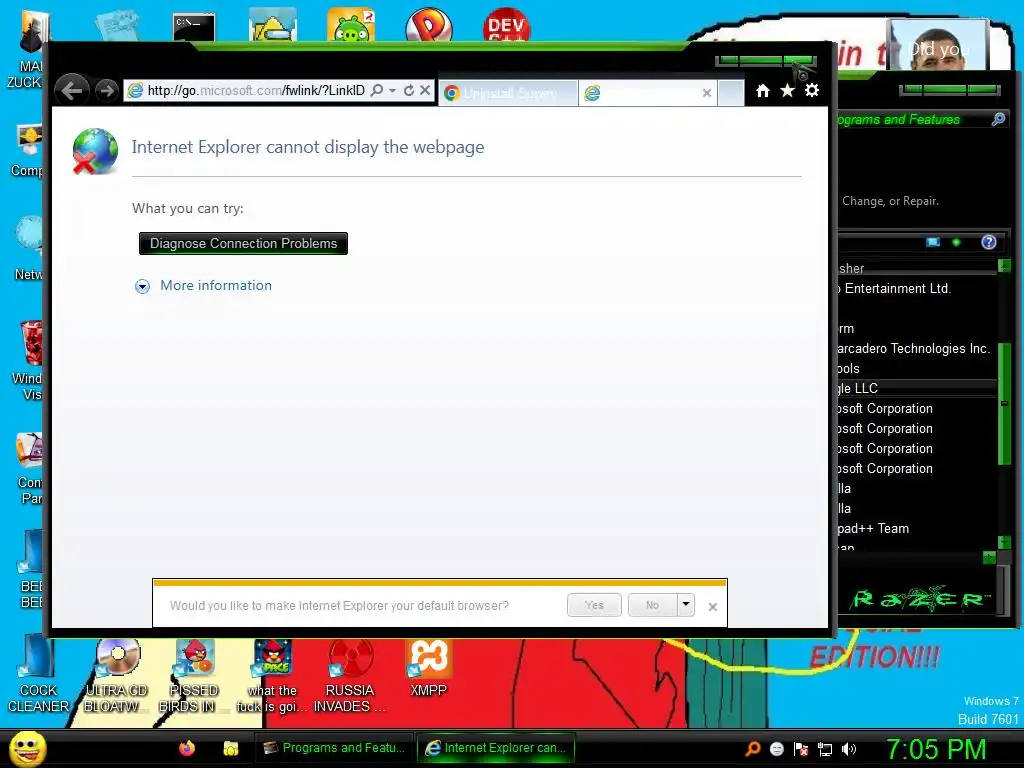
Task: Open Help in Programs and Features window
Action: coord(989,242)
